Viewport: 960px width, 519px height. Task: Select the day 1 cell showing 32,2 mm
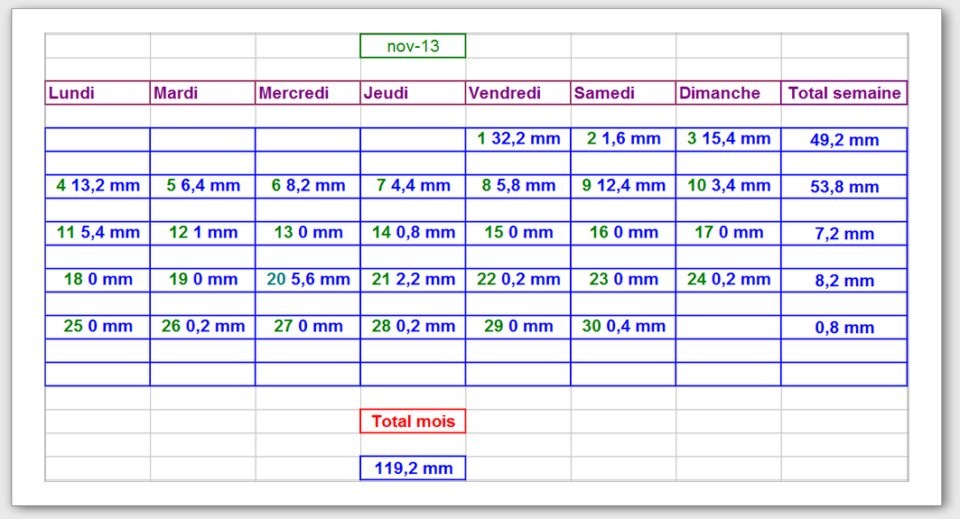[x=517, y=139]
